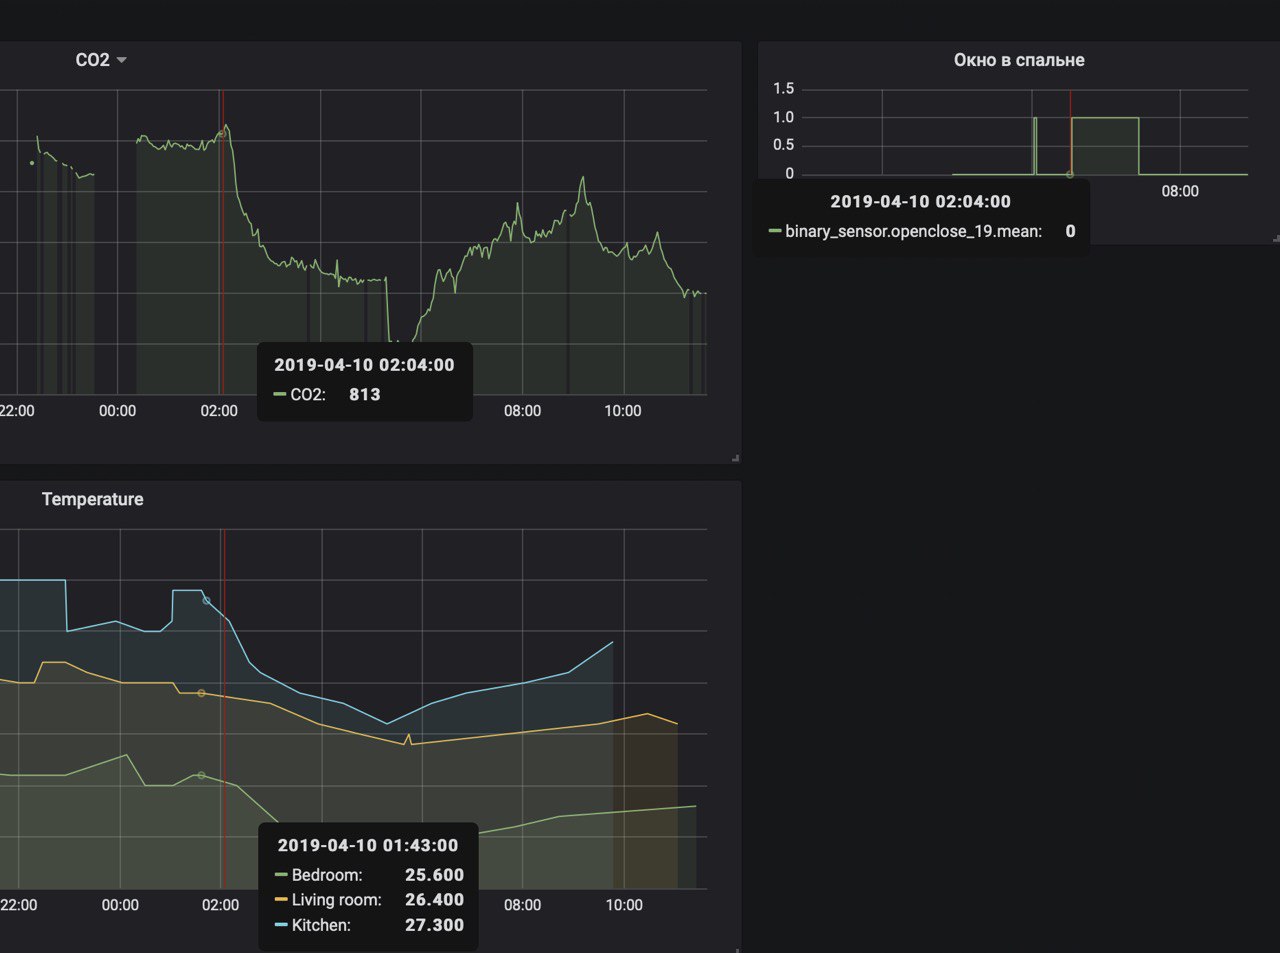This screenshot has width=1280, height=953.
Task: Click the 08:00 label in window sensor panel
Action: (1180, 191)
